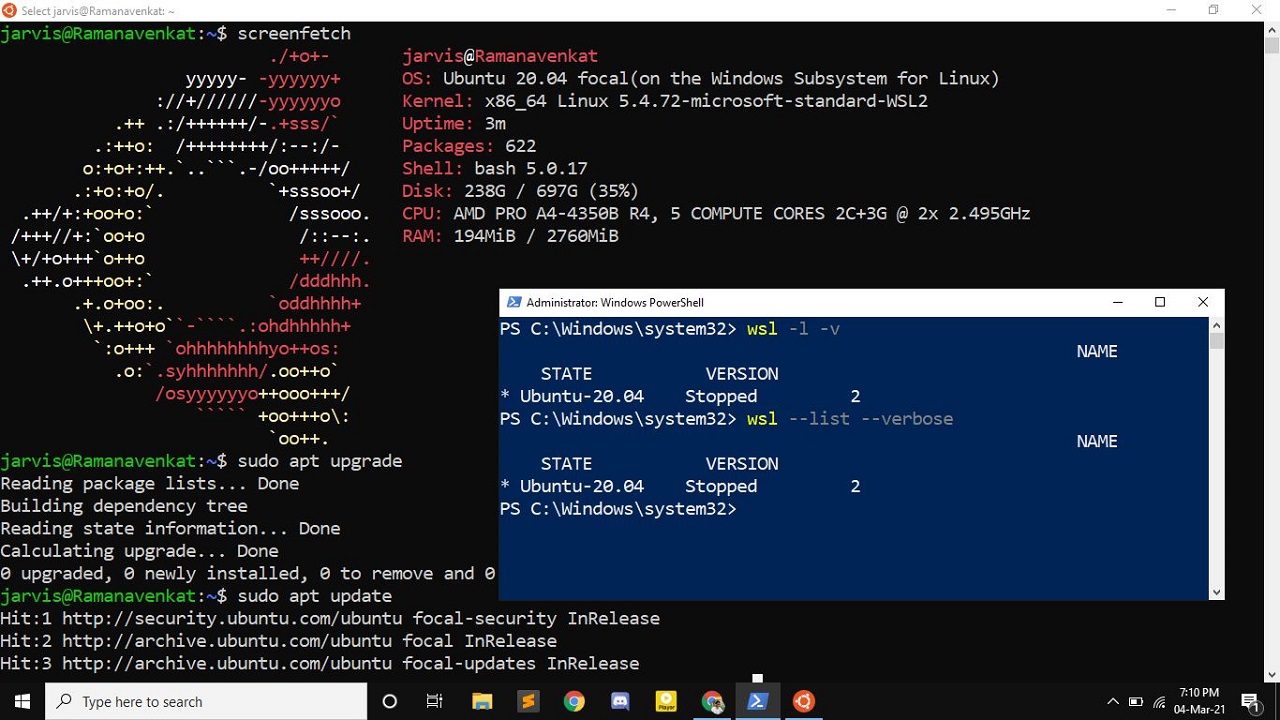Open the Start menu
This screenshot has height=720, width=1280.
[x=20, y=701]
